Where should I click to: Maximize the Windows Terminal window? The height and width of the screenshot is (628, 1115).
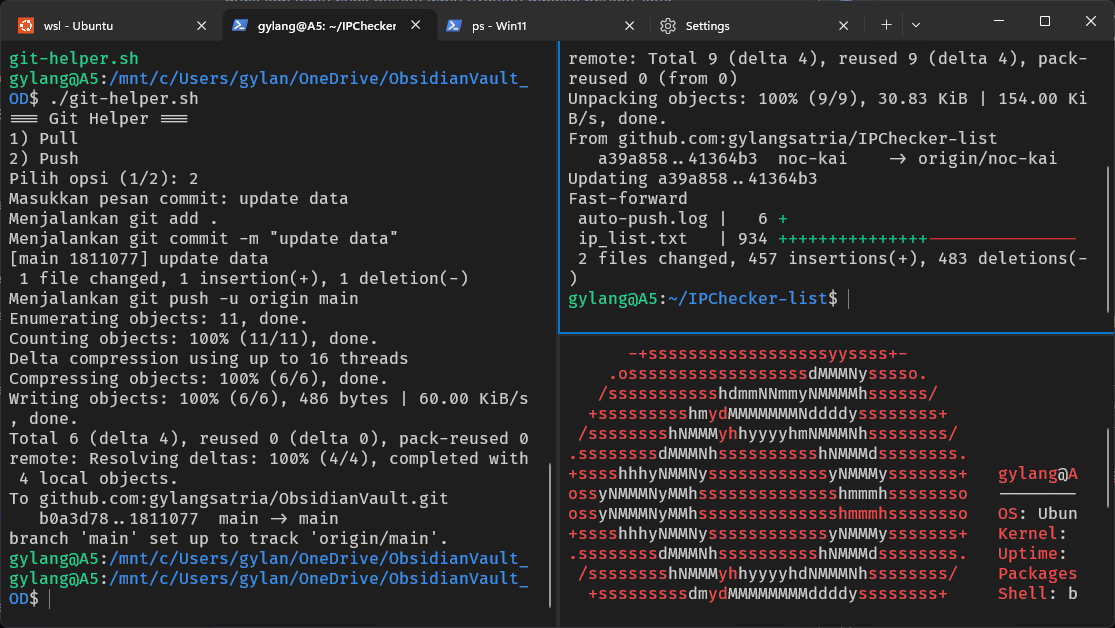pos(1045,22)
